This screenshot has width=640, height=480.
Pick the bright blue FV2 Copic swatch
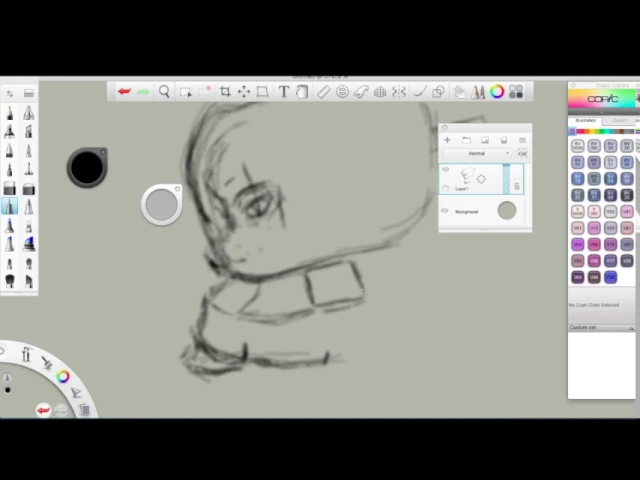(x=610, y=277)
